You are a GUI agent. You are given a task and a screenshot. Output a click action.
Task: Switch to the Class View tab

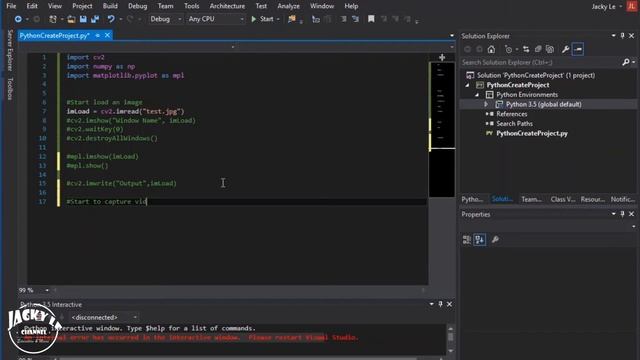click(562, 199)
